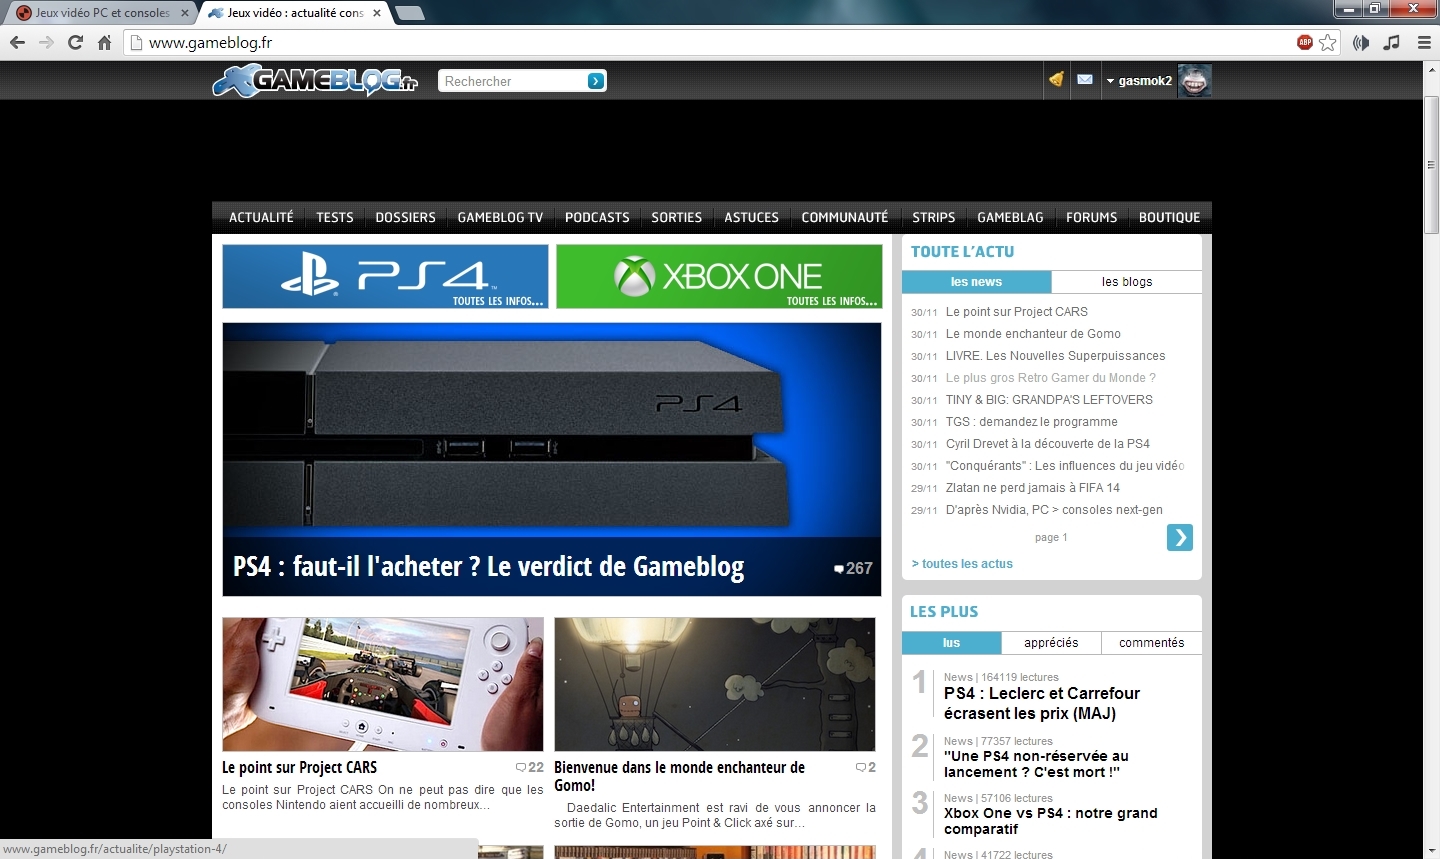Screen dimensions: 1440x859
Task: Open the GAMEBLOG TV menu
Action: 500,217
